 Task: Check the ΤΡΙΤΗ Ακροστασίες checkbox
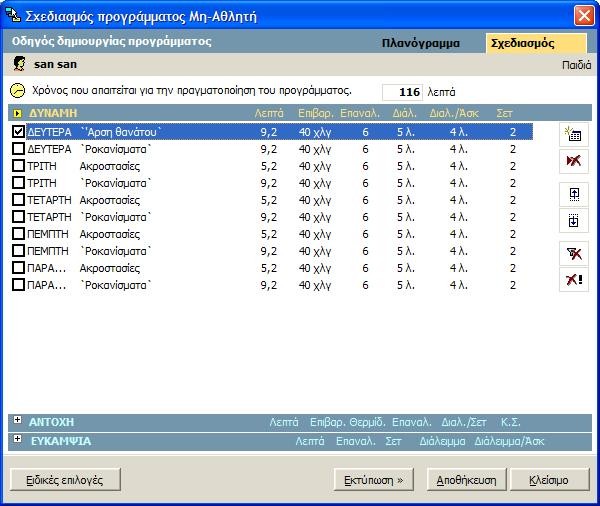coord(18,166)
